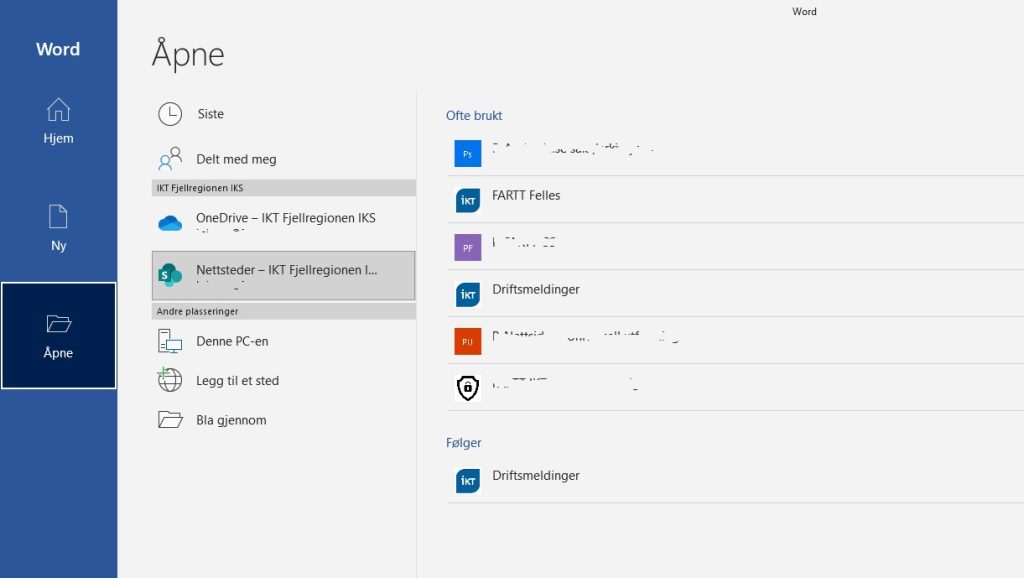1024x578 pixels.
Task: Click the globe icon to add a place
Action: point(170,380)
